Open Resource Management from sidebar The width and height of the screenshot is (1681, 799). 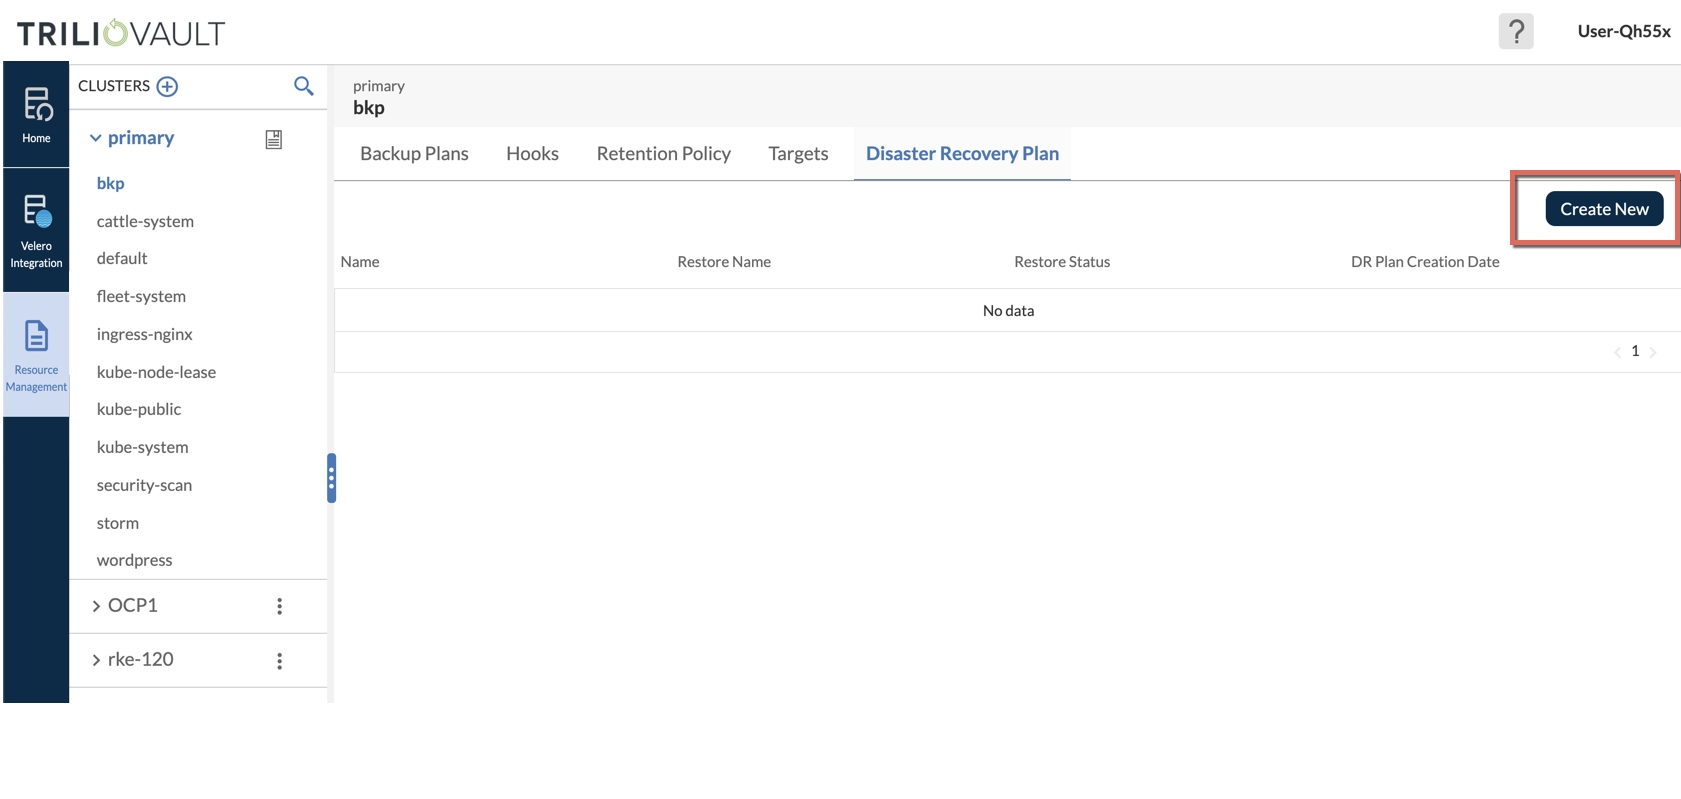point(36,355)
